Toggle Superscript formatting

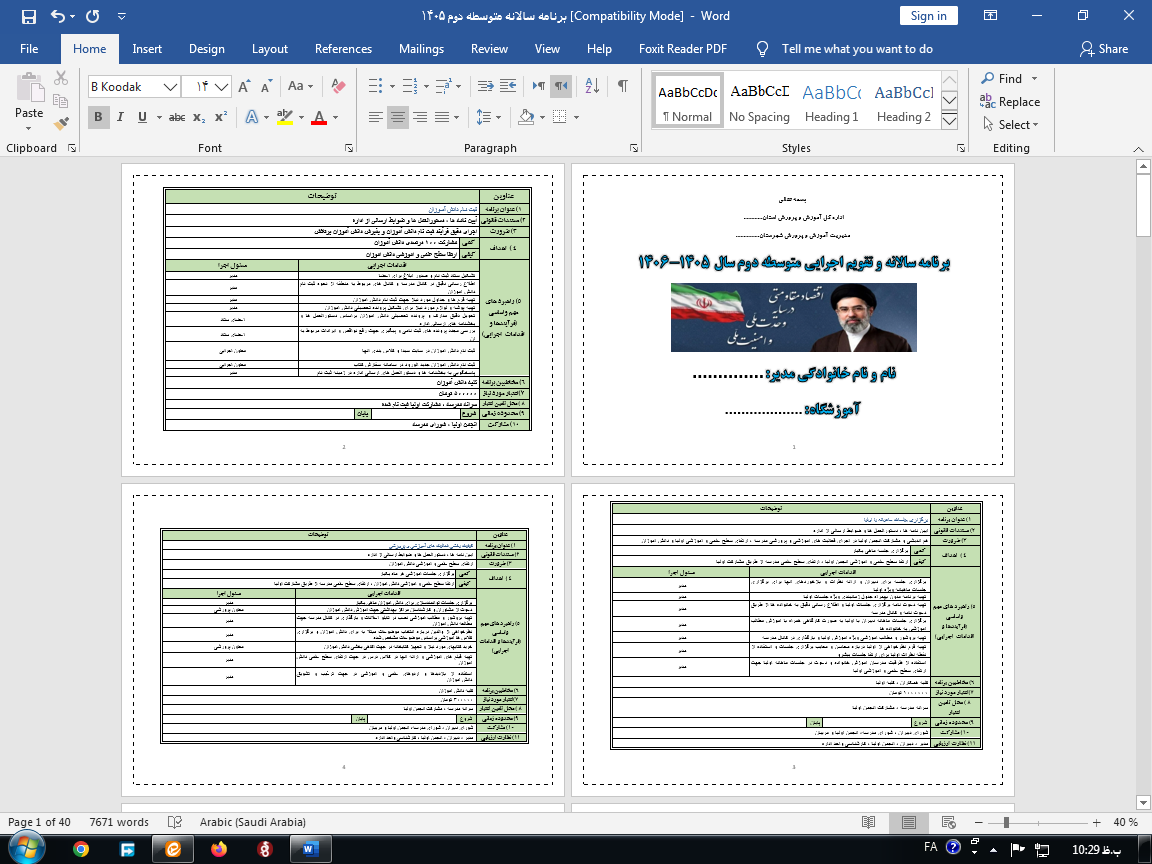(x=221, y=117)
